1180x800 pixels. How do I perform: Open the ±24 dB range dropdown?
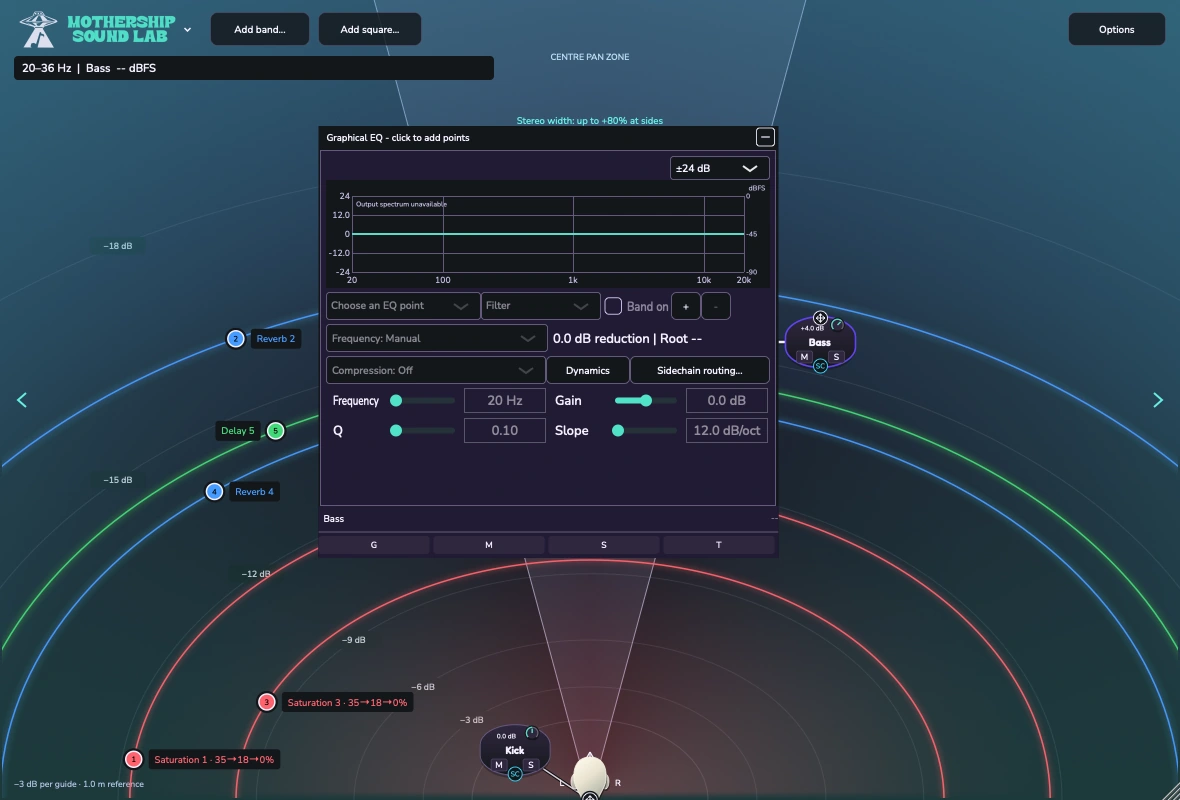coord(719,168)
